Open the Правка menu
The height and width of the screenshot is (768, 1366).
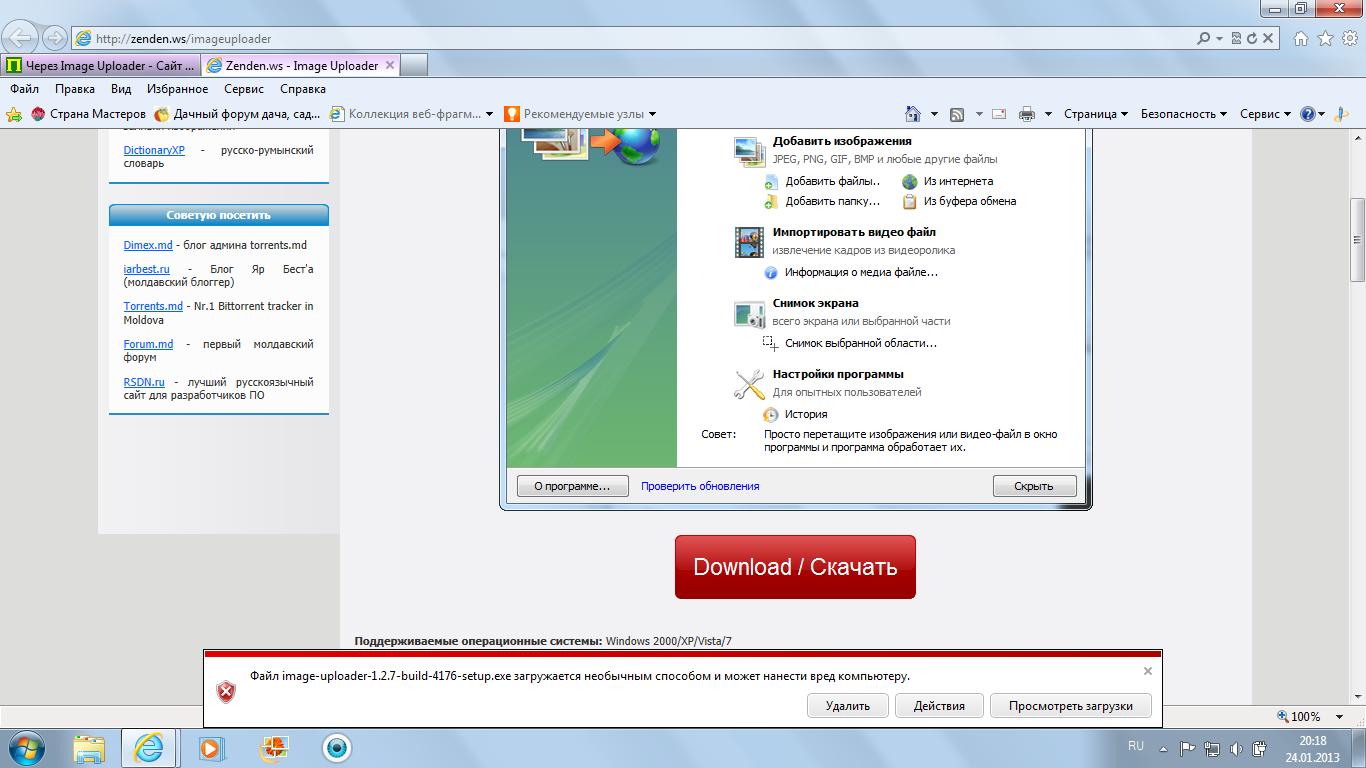[75, 89]
